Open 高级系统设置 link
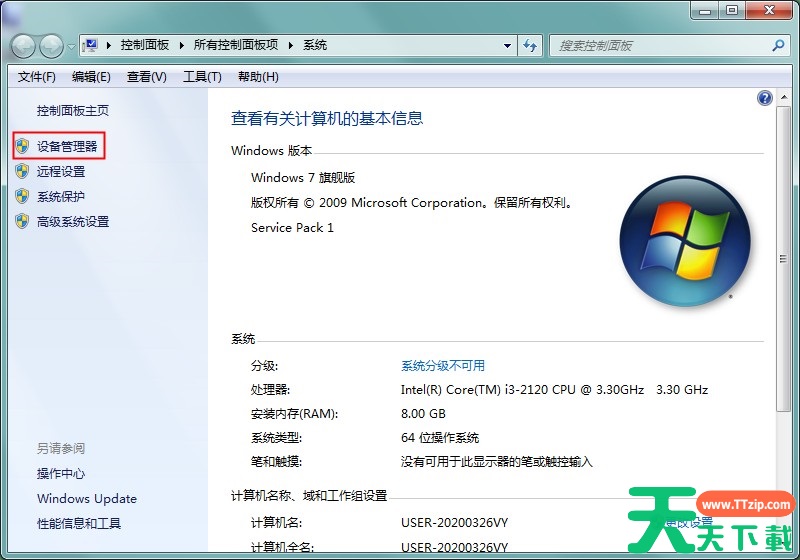 73,221
